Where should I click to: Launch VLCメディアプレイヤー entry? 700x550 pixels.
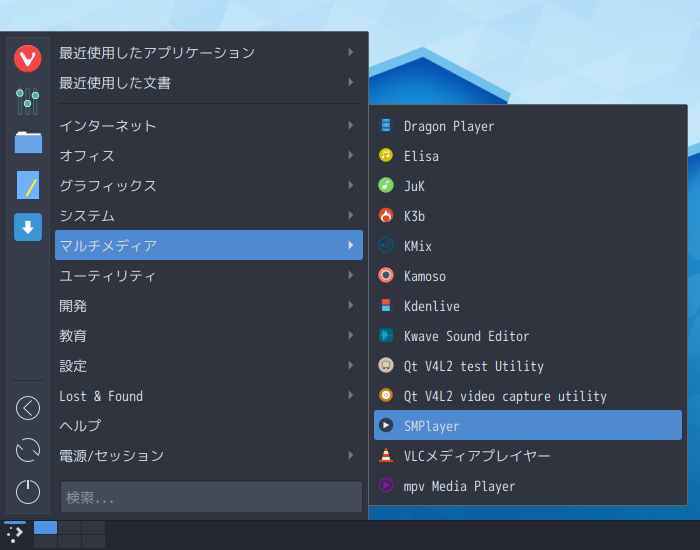click(x=528, y=455)
